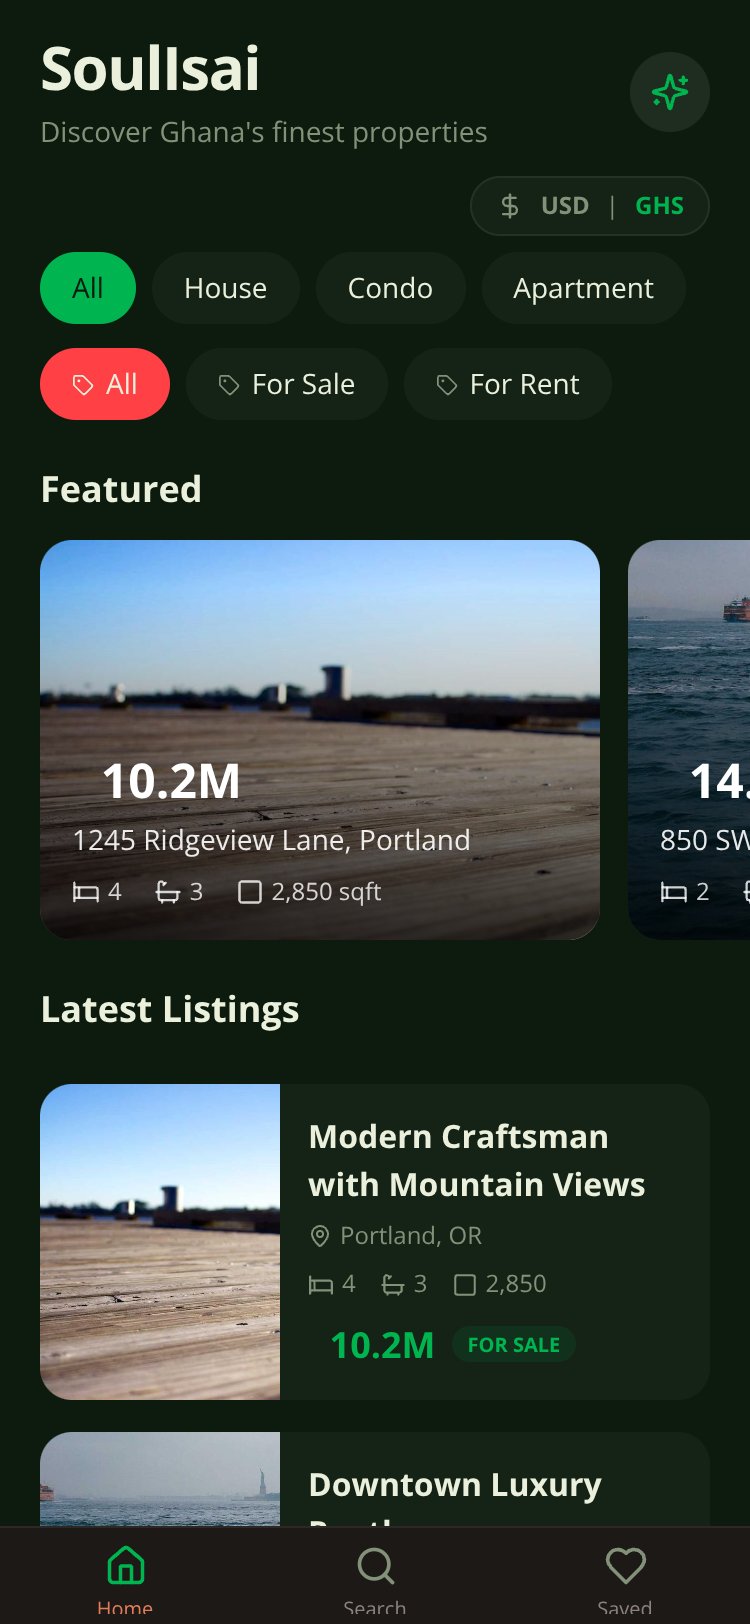
Task: Click 10.2M price on featured card
Action: click(x=171, y=781)
